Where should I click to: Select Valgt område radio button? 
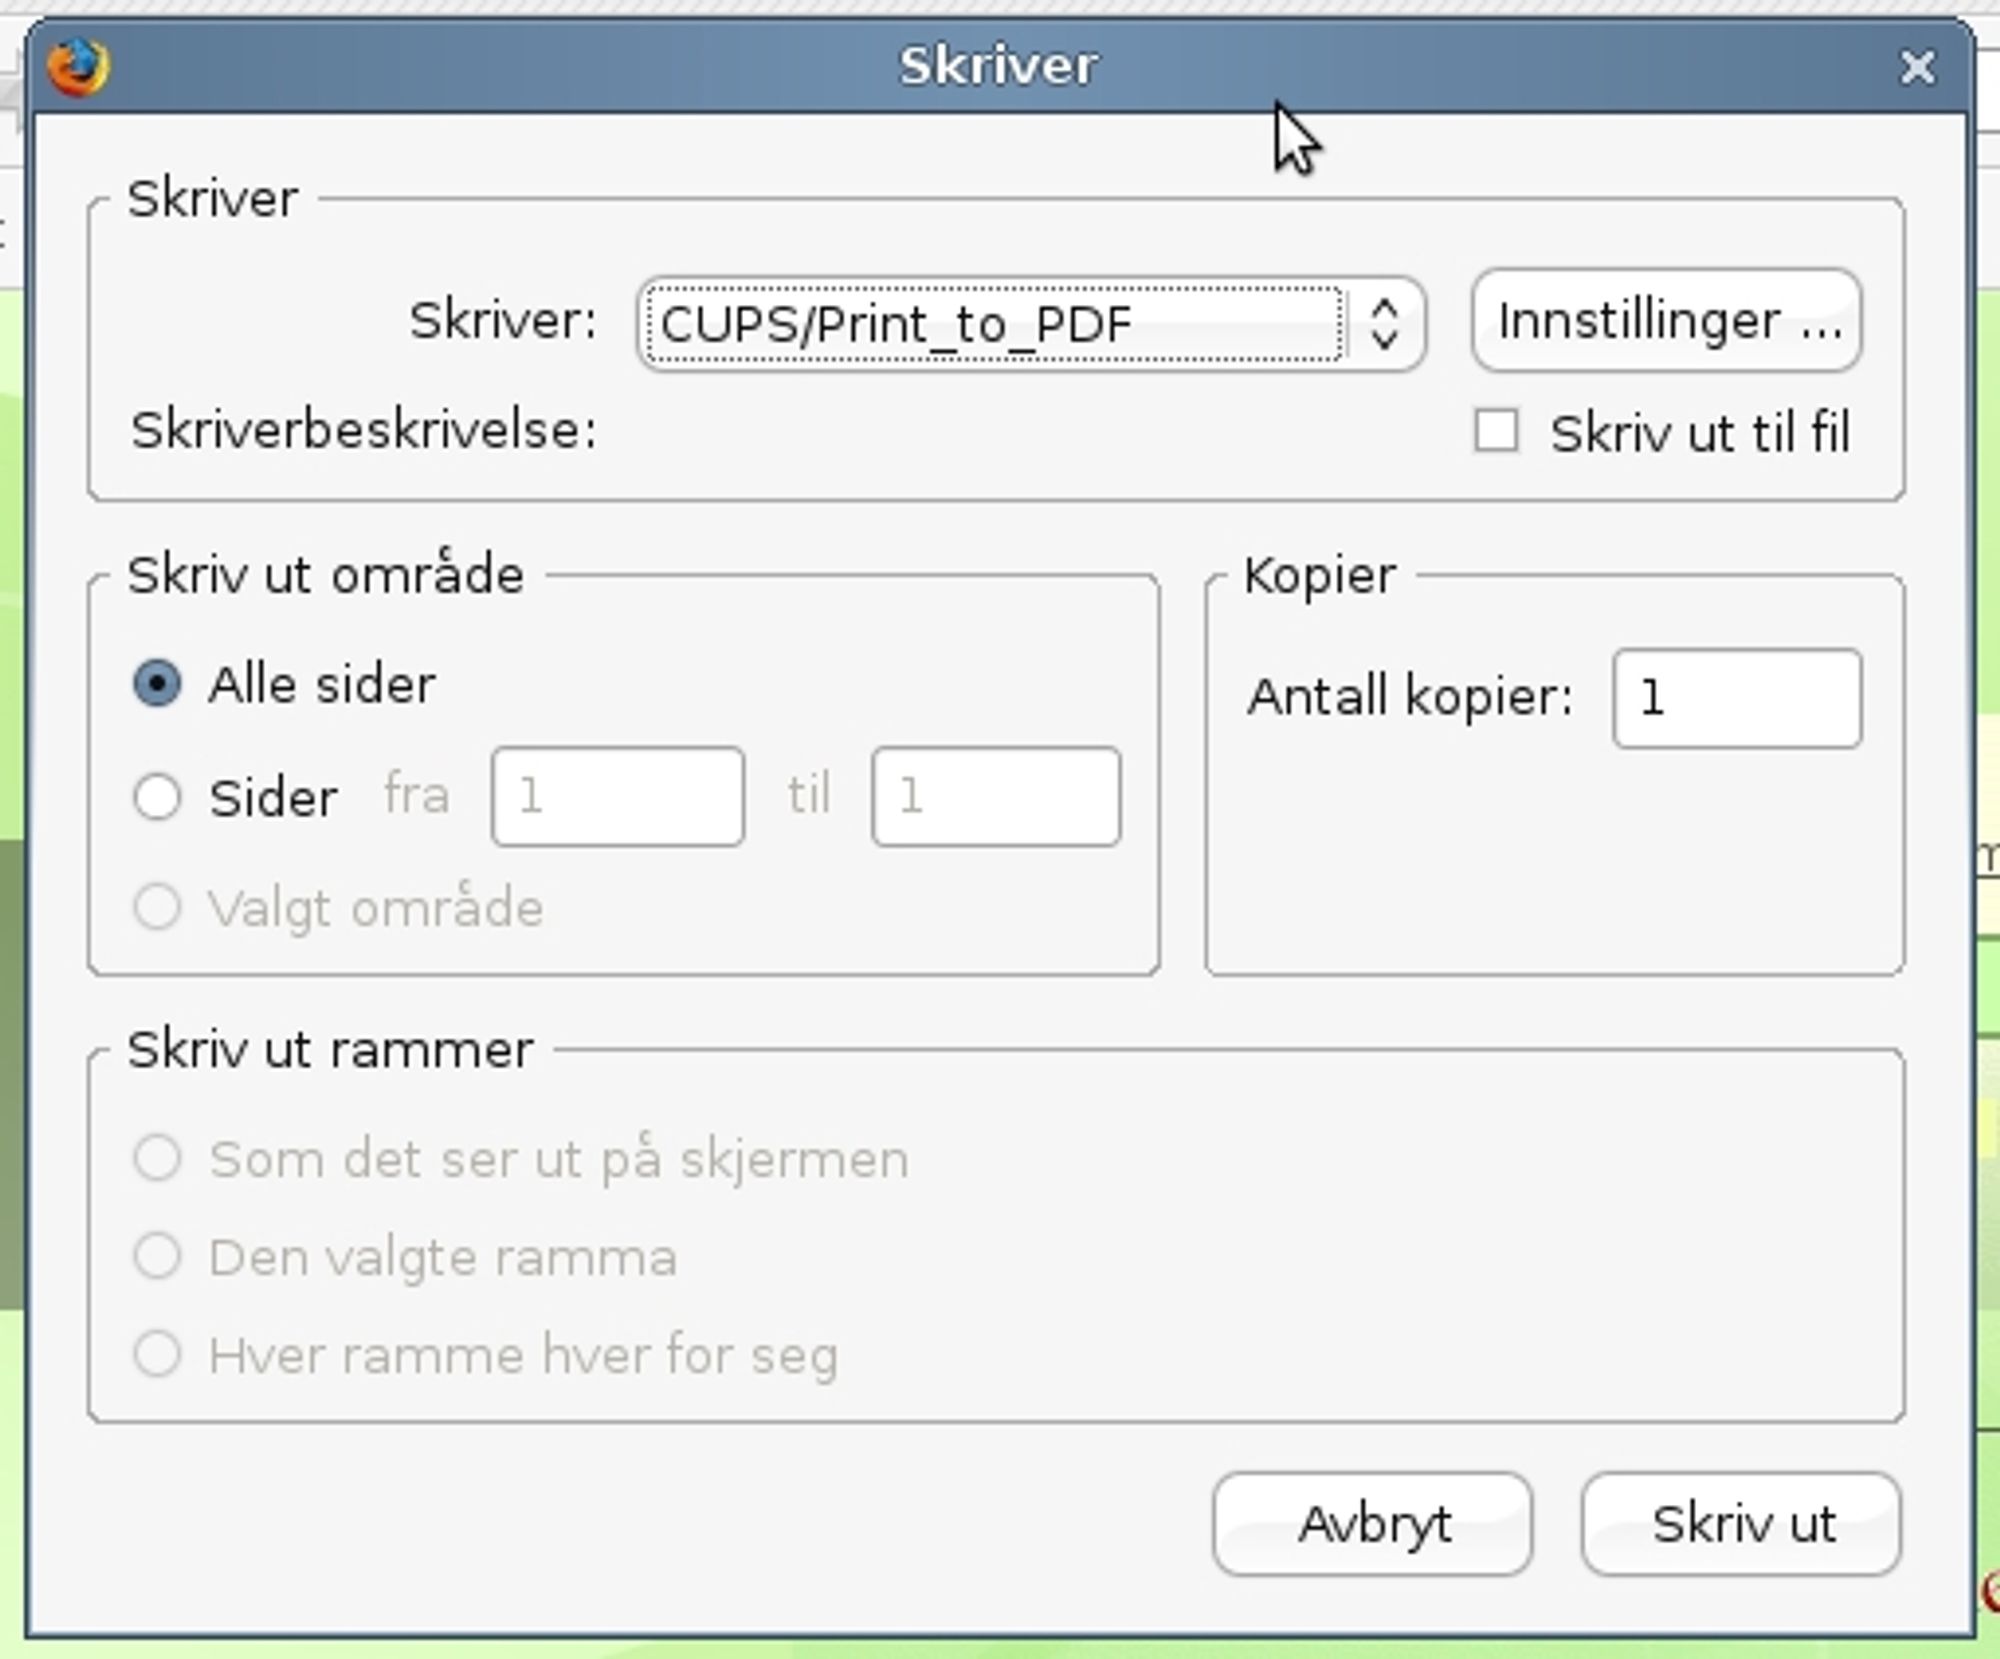(x=157, y=908)
